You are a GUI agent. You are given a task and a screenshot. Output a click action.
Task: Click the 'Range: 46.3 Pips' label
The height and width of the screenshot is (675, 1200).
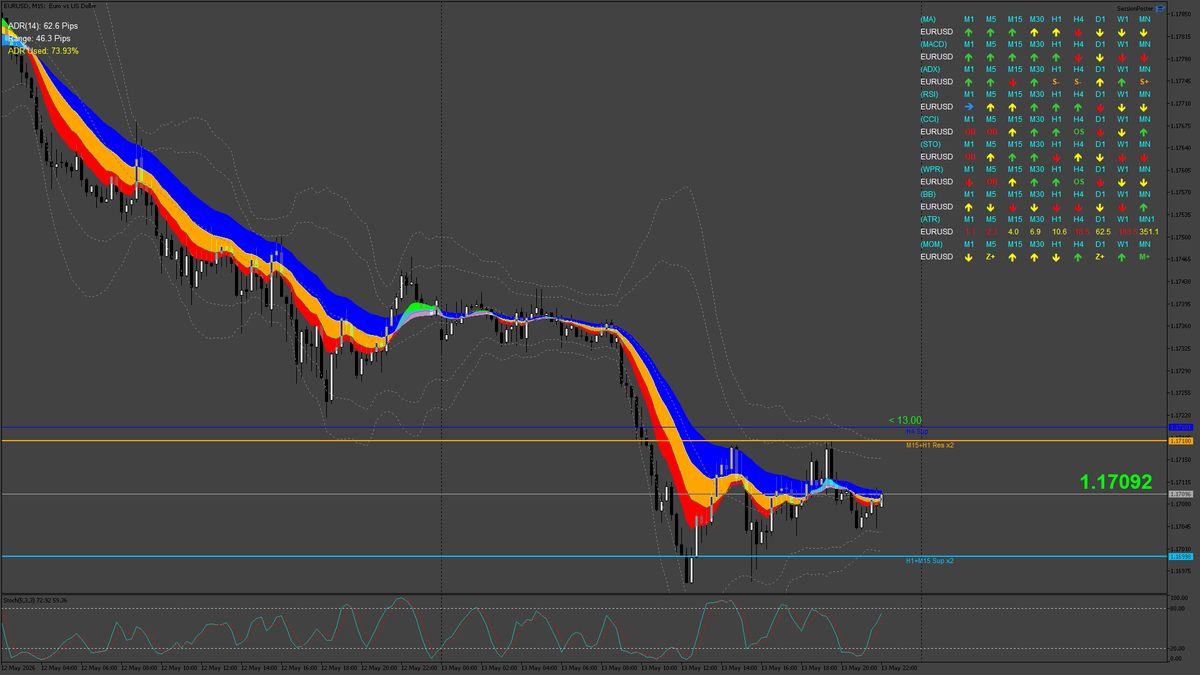38,38
